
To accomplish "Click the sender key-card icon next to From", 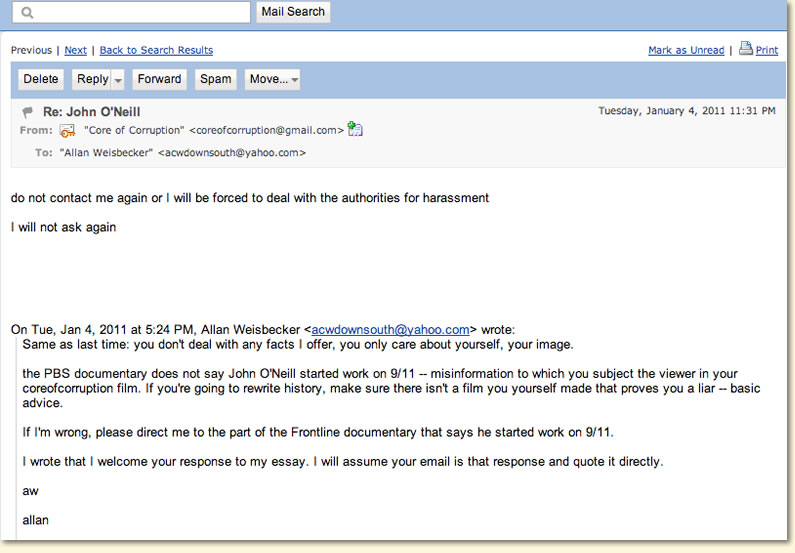I will click(67, 131).
